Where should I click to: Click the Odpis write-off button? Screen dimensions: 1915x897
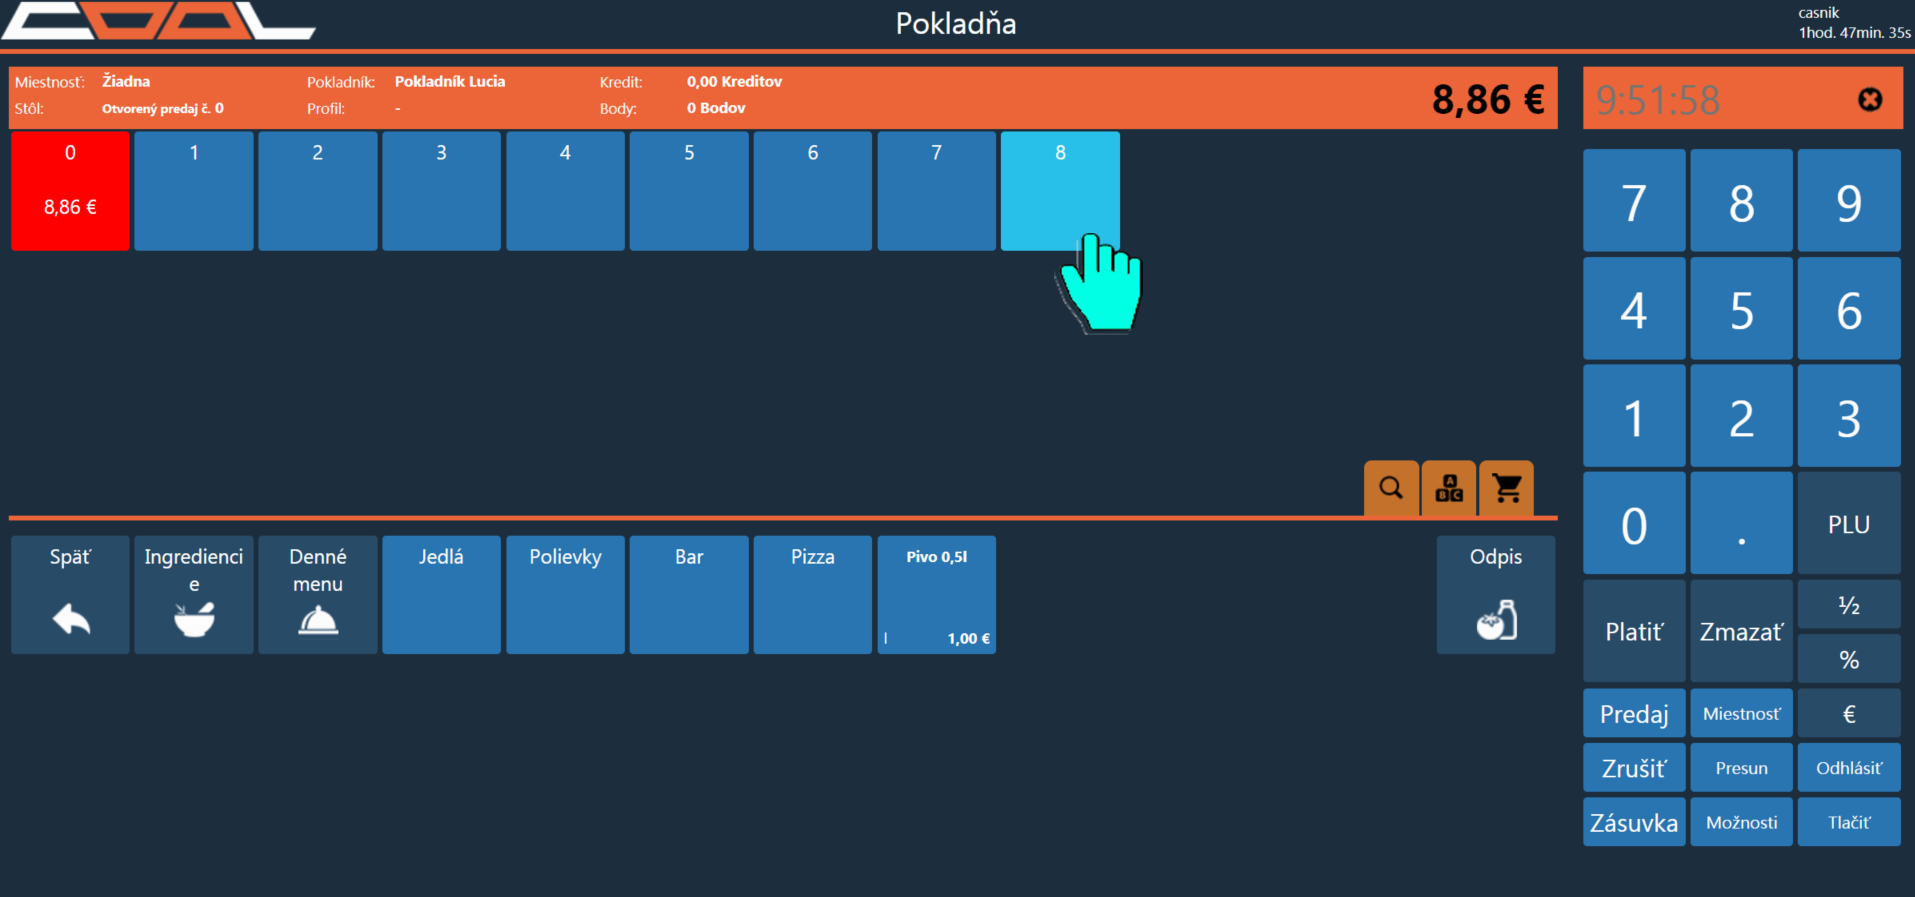click(x=1495, y=595)
